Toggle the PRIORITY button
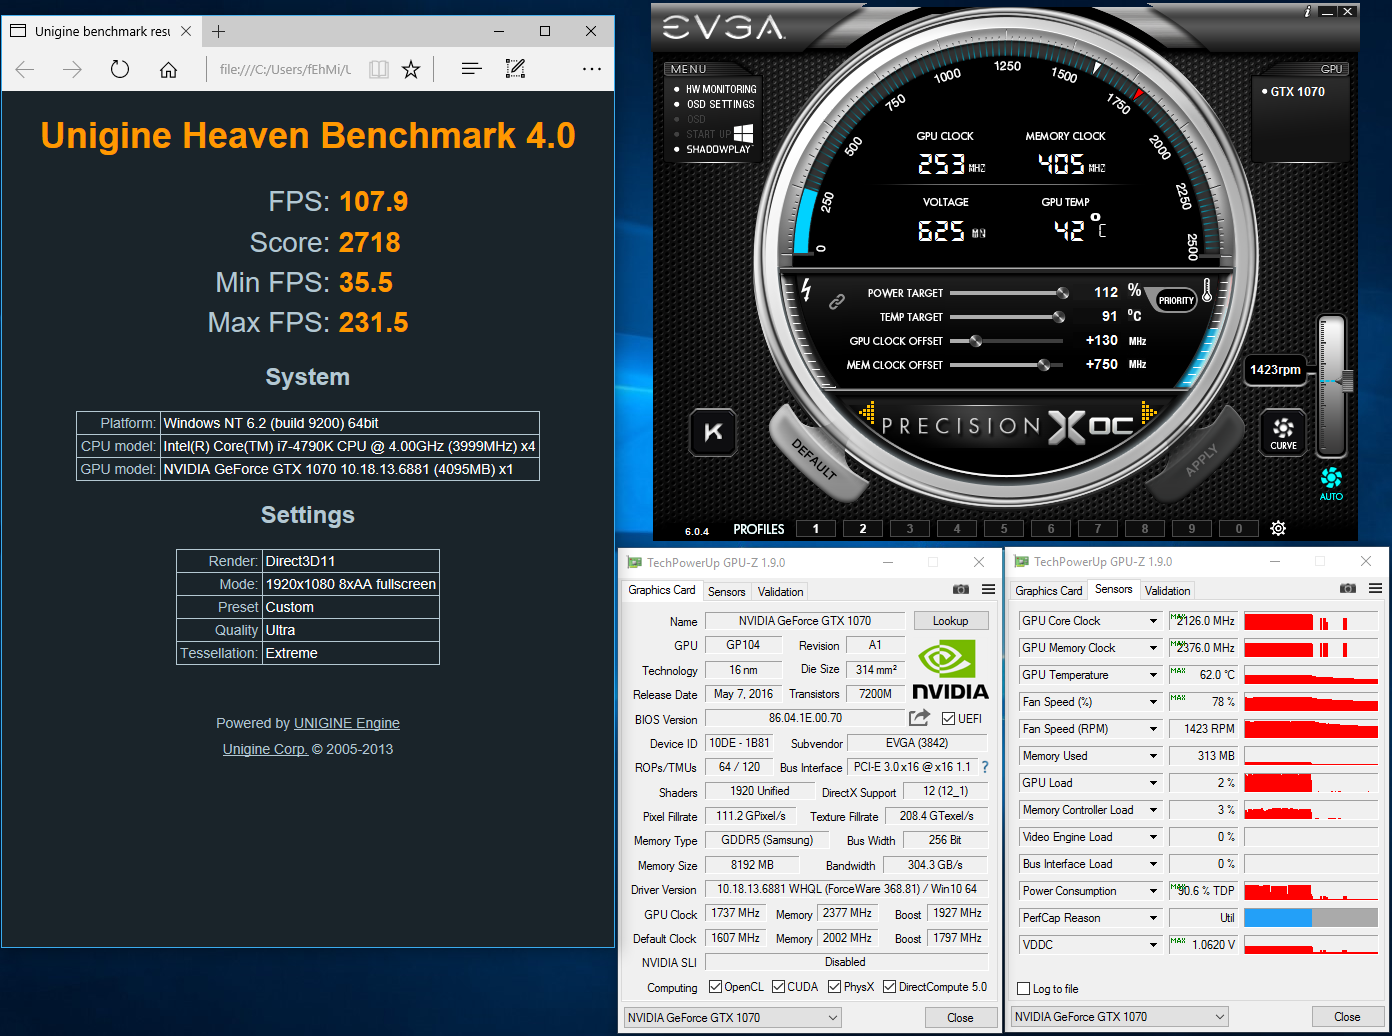 pyautogui.click(x=1175, y=300)
